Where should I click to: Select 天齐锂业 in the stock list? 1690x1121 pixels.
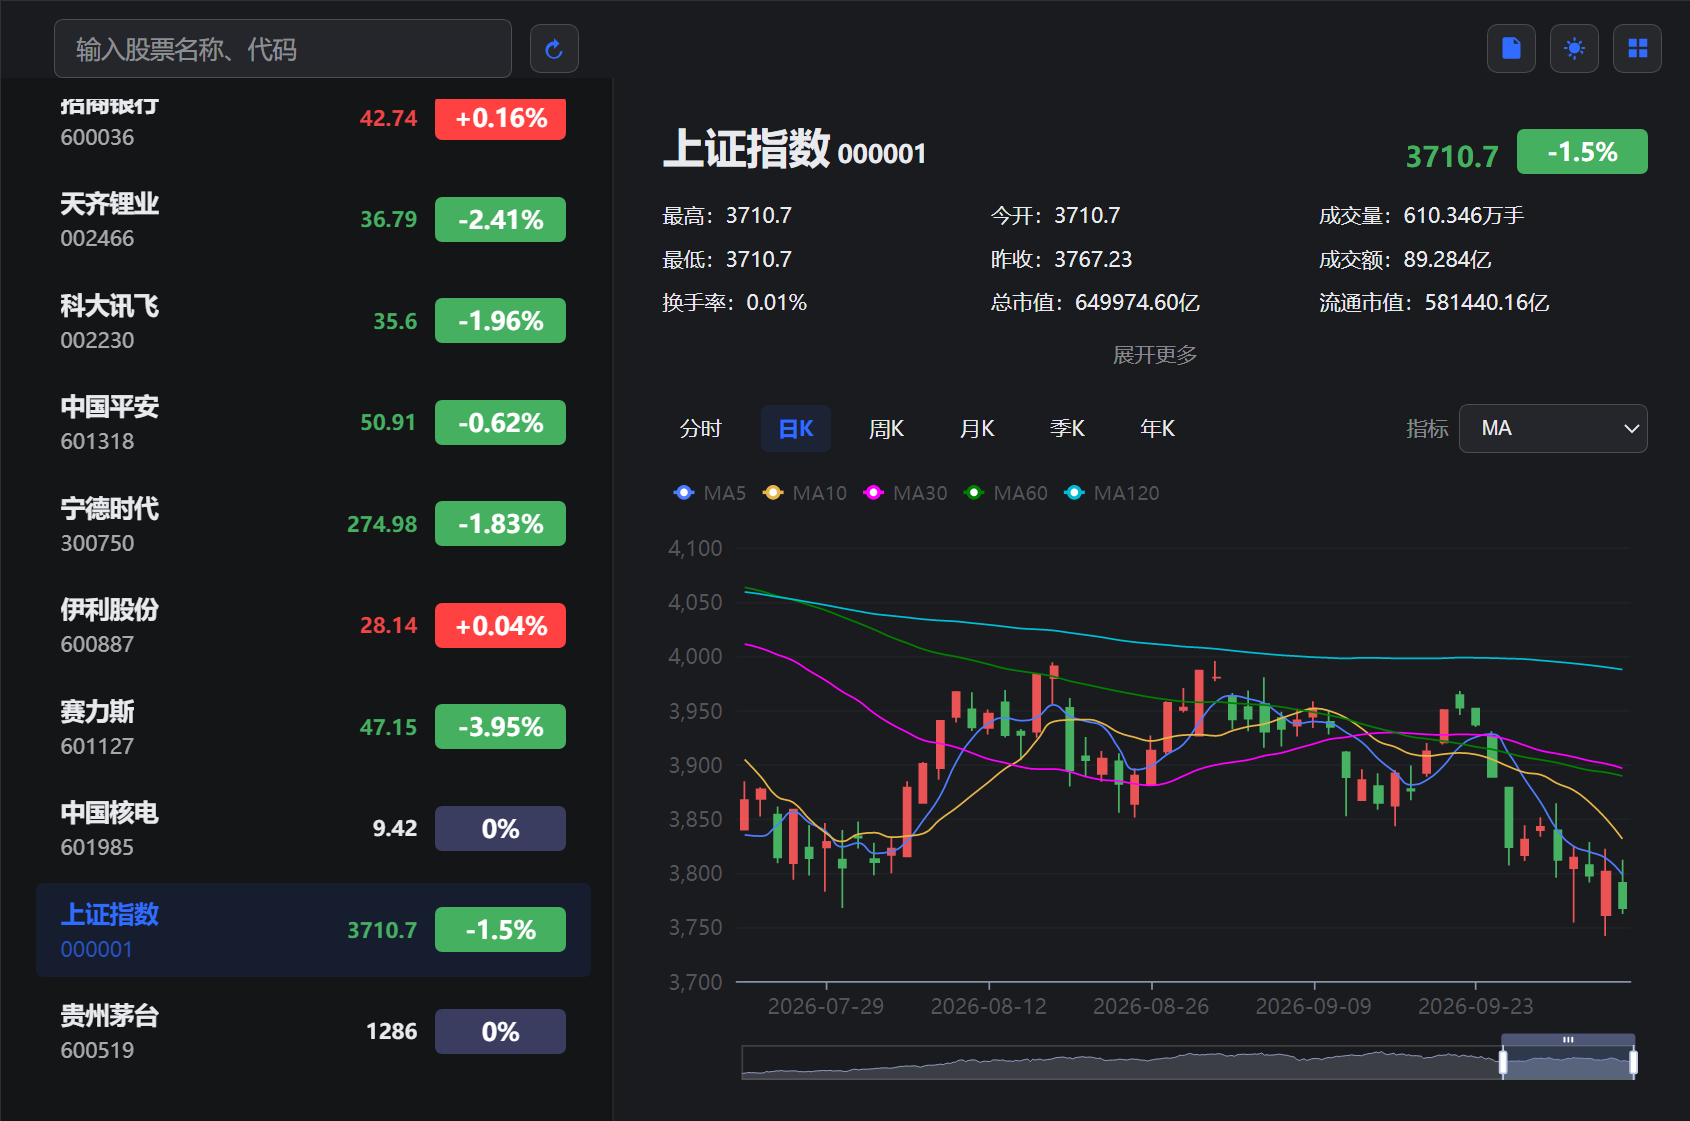[313, 220]
